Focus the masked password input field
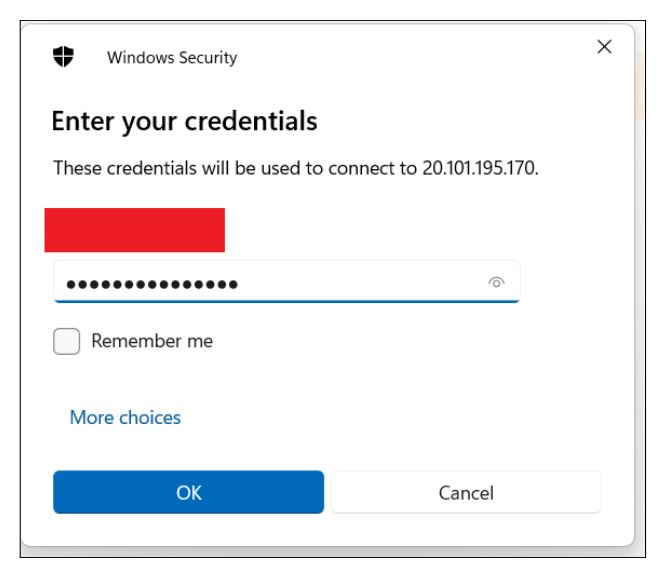This screenshot has height=576, width=662. [286, 282]
